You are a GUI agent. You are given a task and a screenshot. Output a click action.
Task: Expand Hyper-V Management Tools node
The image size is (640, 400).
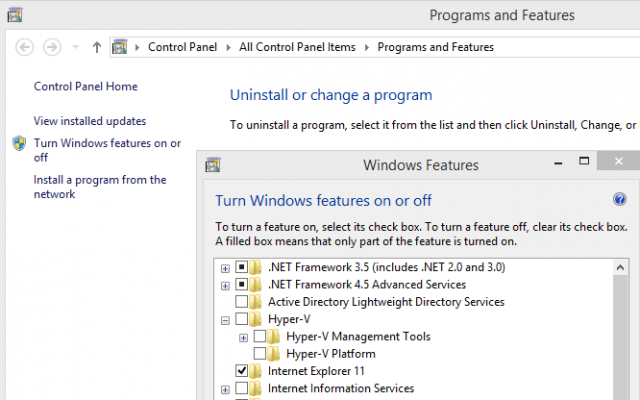[x=243, y=338]
